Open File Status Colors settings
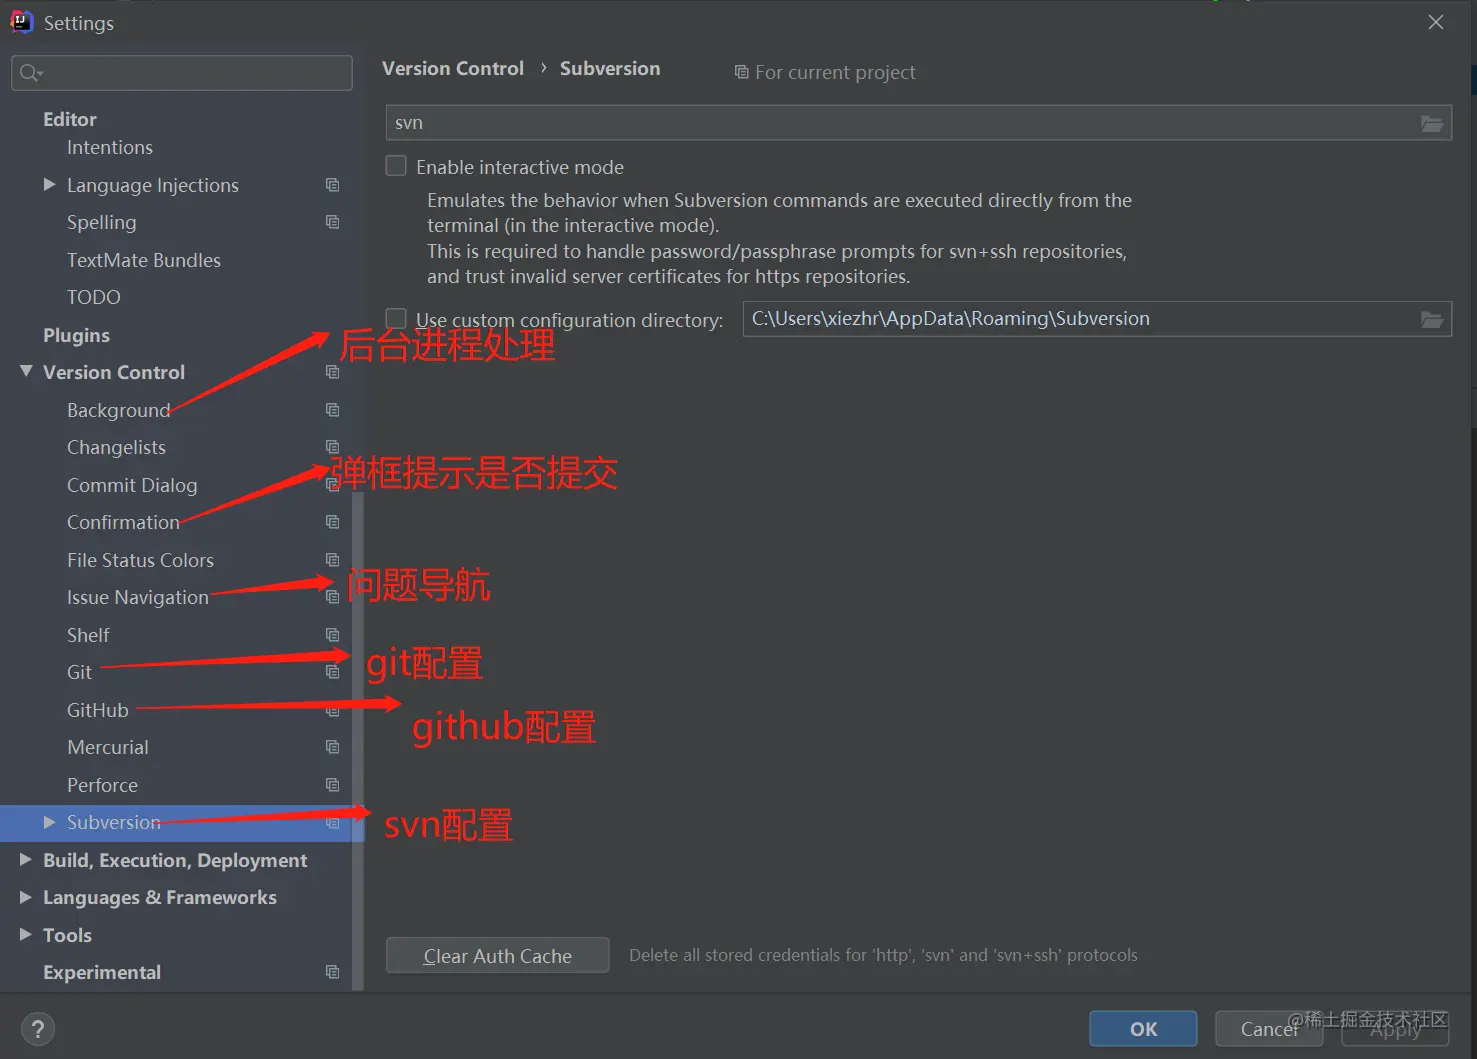1477x1059 pixels. point(140,560)
